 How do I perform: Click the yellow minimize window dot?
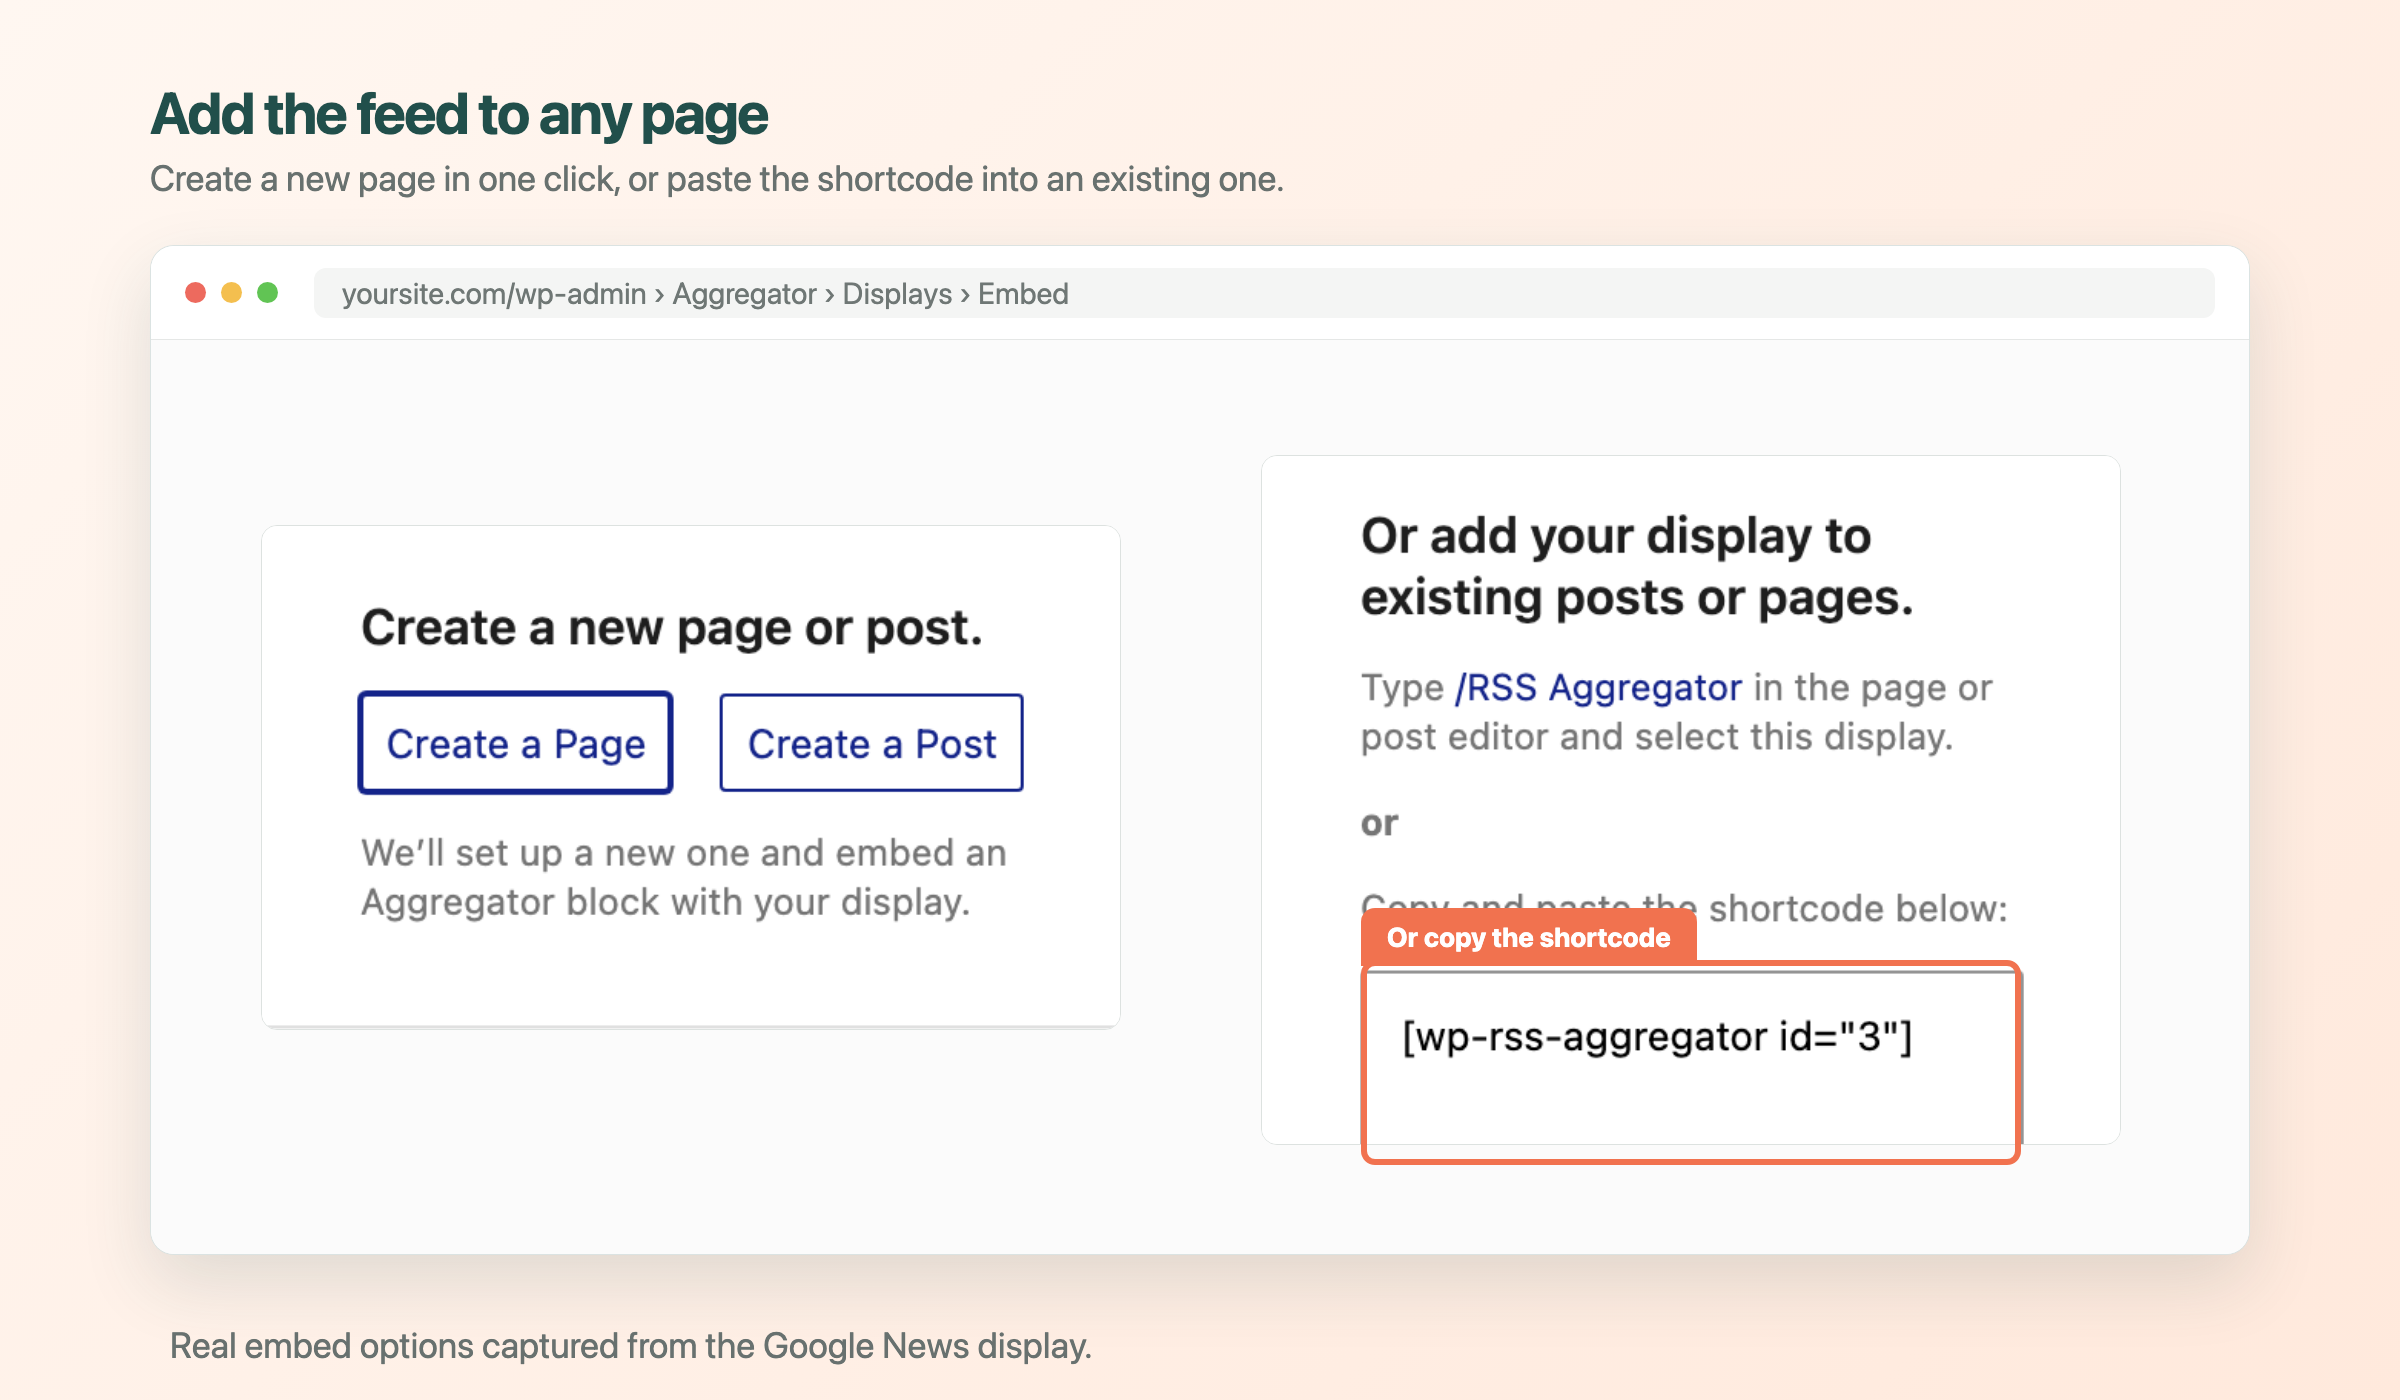click(231, 292)
